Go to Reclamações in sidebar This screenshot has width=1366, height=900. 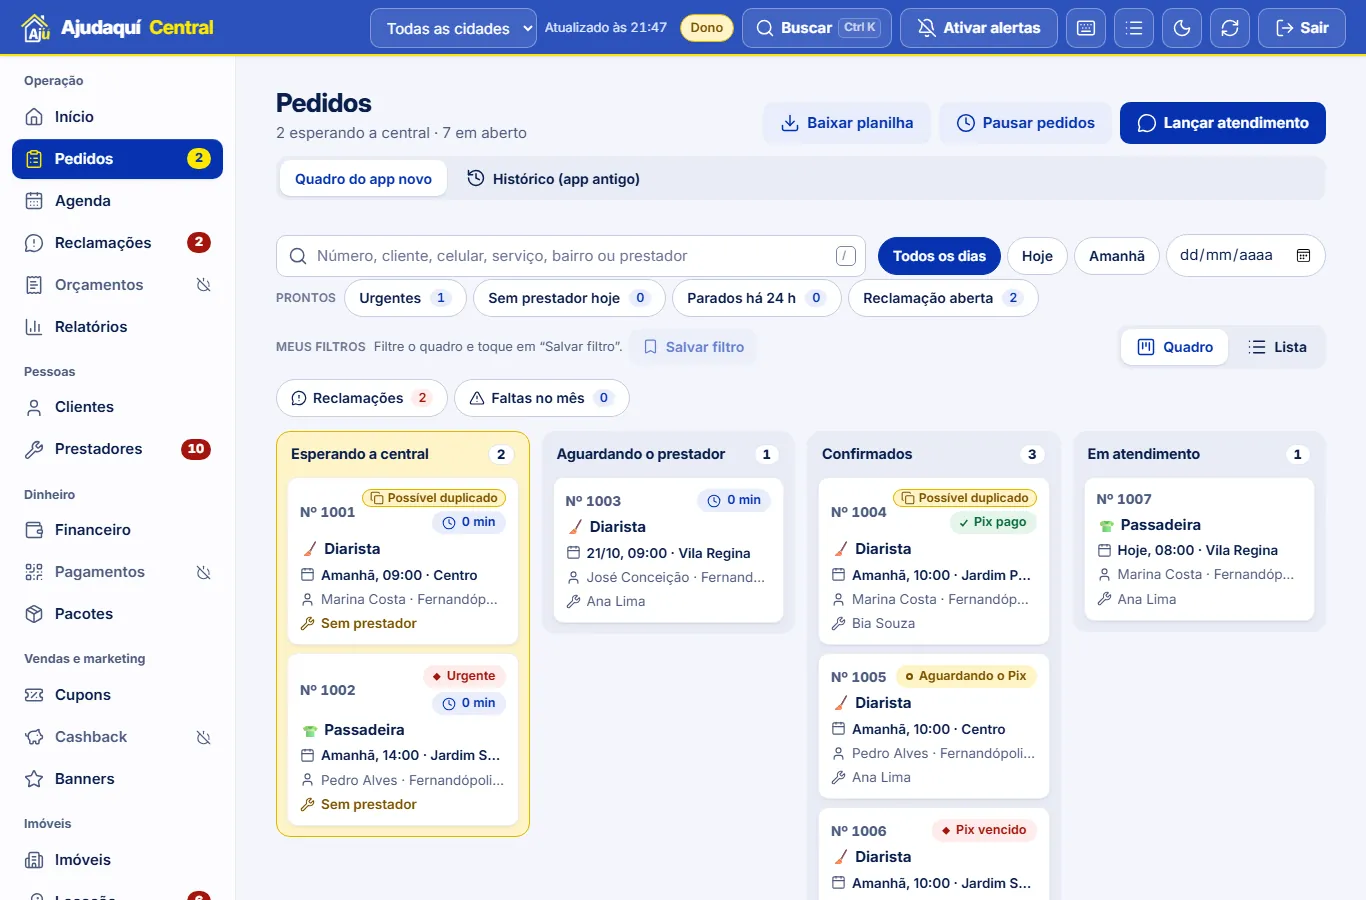click(117, 243)
